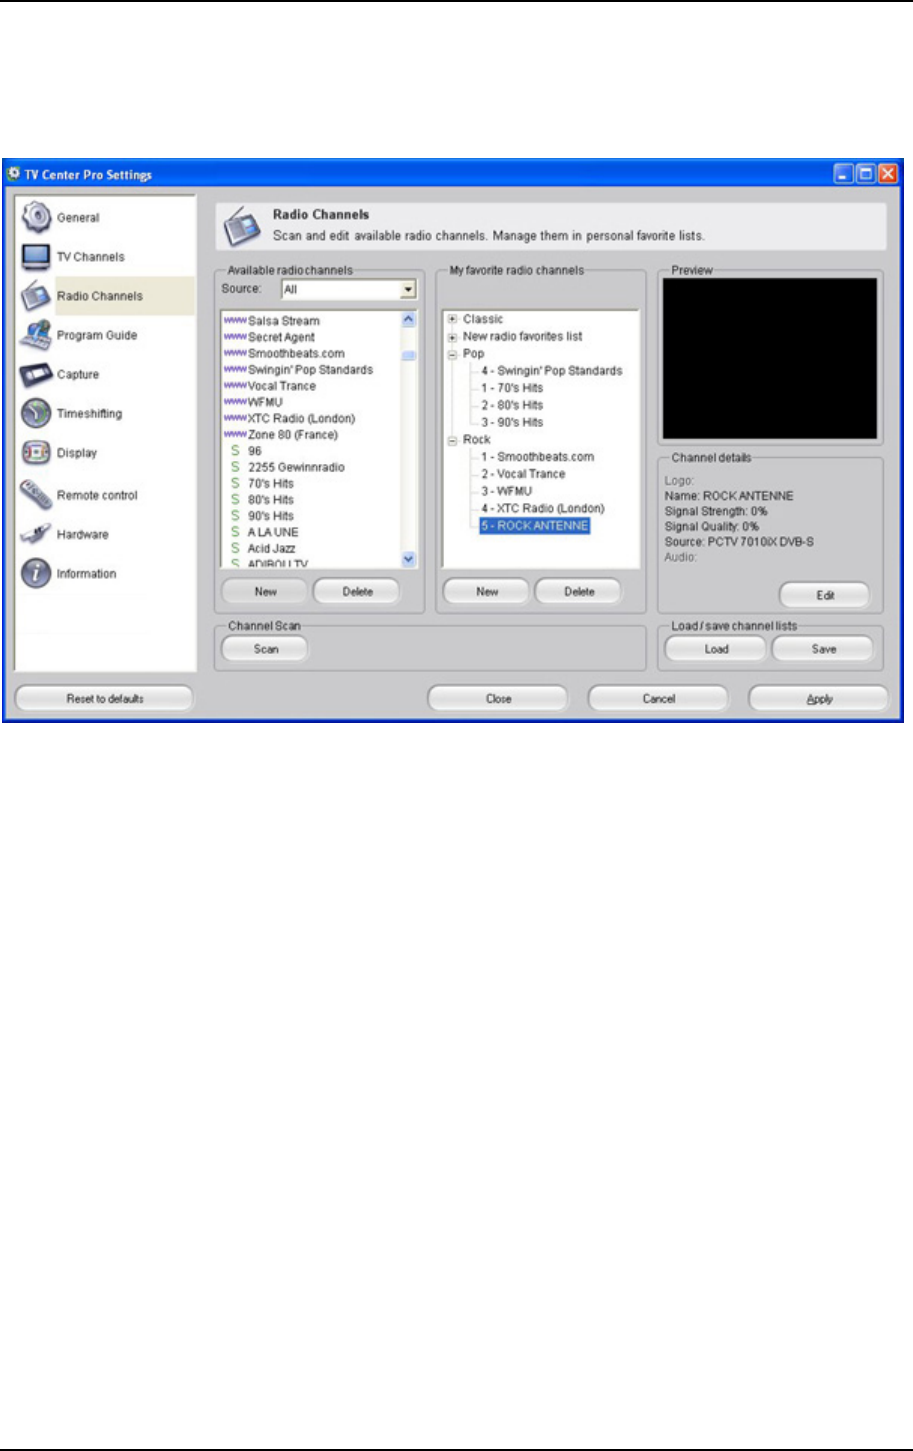Click the S icon next to Acid Jazz

[235, 548]
